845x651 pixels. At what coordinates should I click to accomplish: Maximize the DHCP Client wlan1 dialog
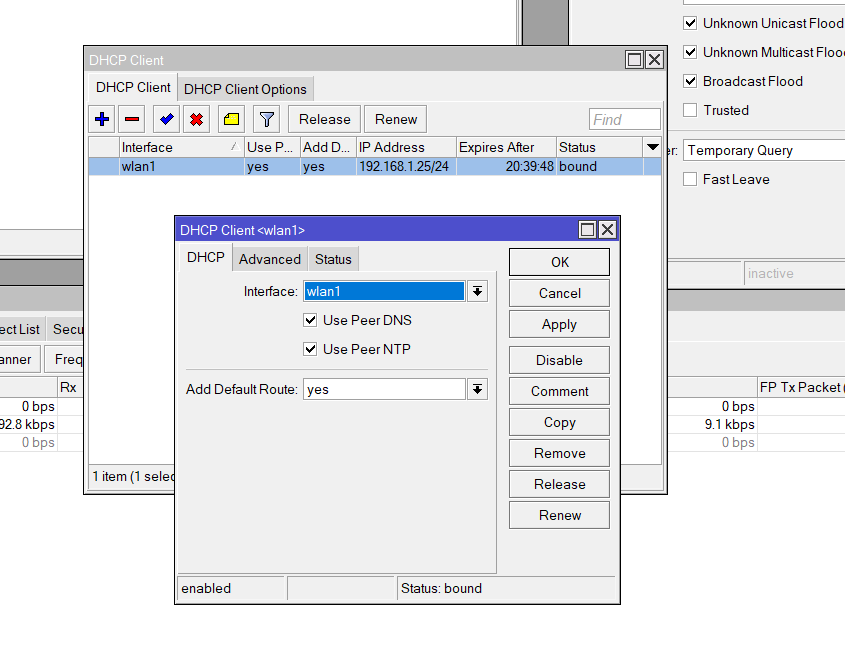pos(587,230)
